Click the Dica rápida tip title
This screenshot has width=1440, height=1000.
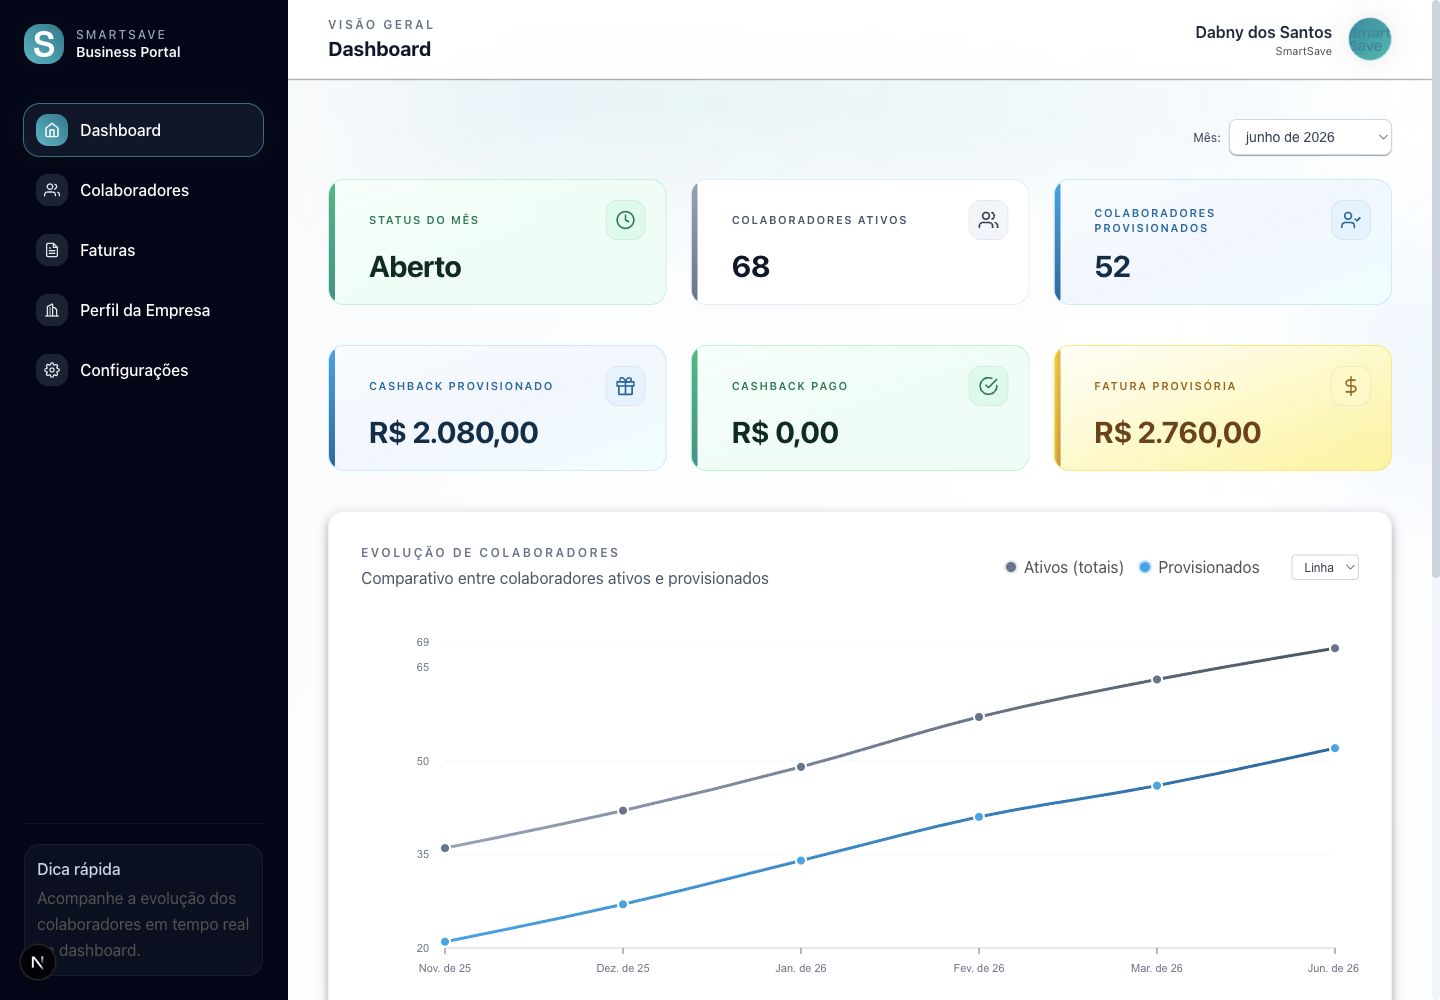click(x=79, y=869)
